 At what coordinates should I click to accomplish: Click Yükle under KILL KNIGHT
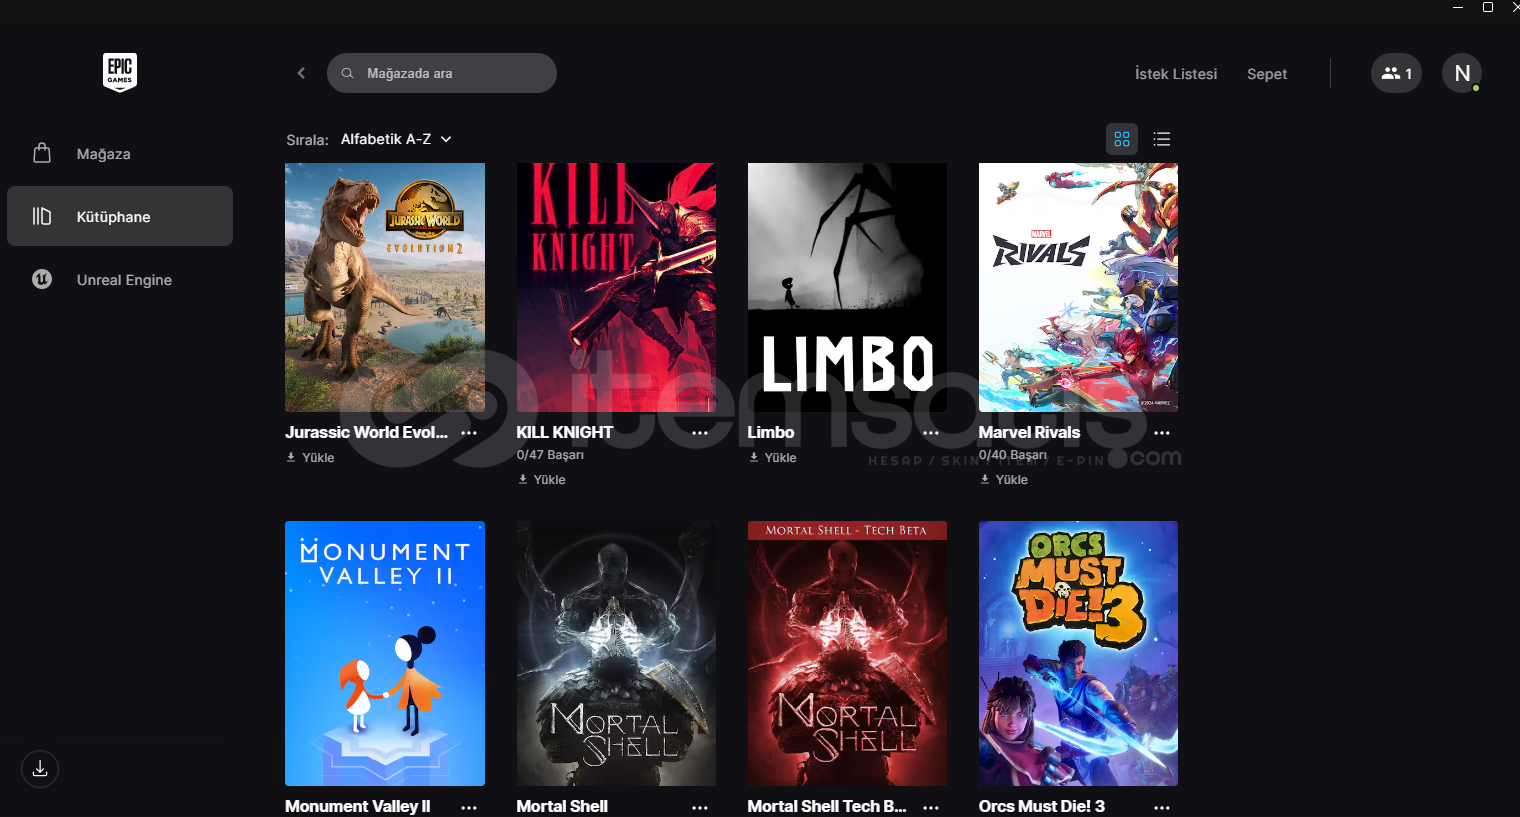pos(541,479)
